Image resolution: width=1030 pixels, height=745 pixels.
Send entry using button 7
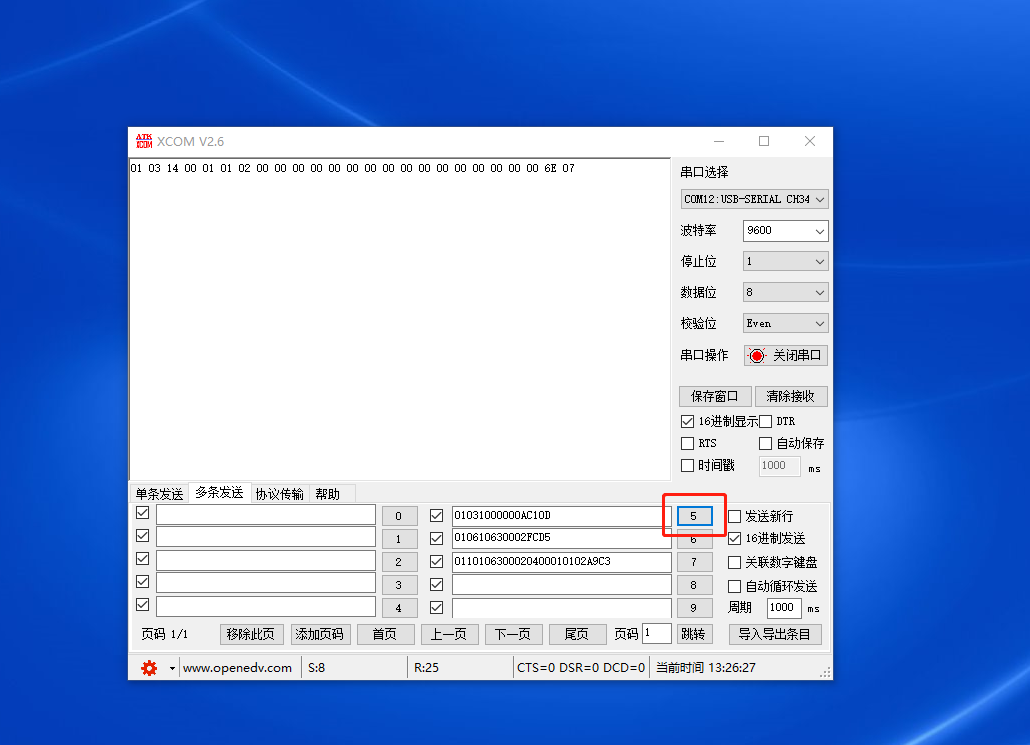[x=694, y=562]
